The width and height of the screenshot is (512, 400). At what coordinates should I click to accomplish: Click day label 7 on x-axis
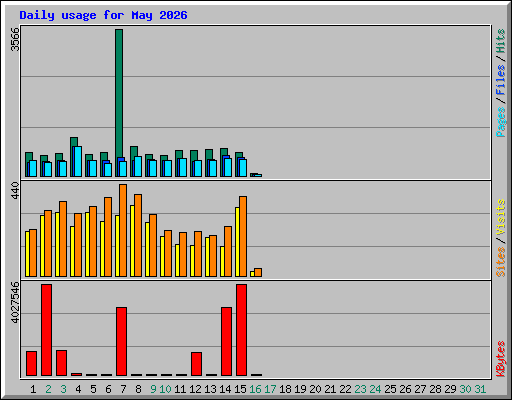(123, 389)
